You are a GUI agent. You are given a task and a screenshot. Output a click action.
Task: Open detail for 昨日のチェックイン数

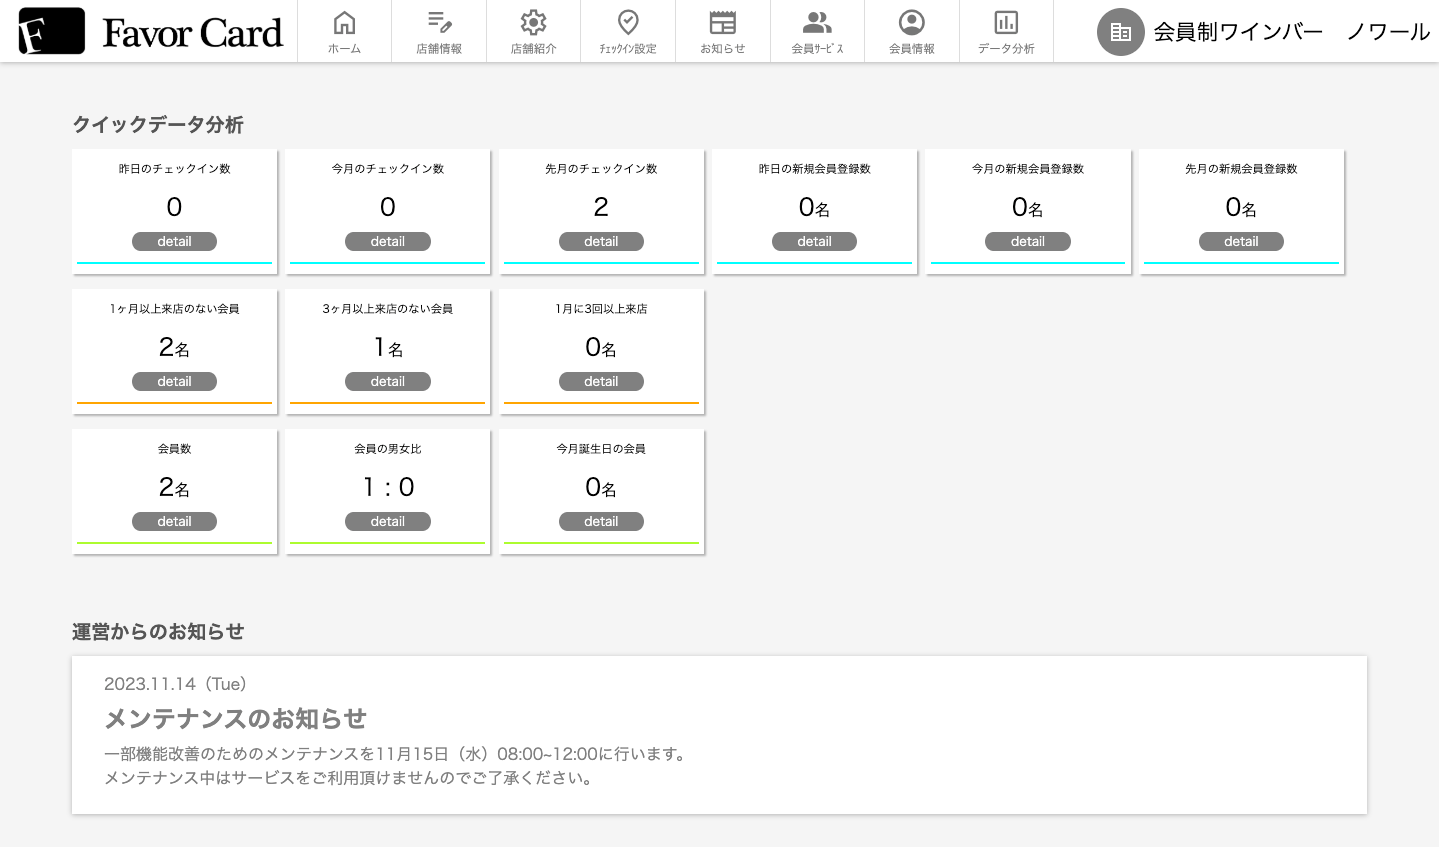pyautogui.click(x=174, y=241)
